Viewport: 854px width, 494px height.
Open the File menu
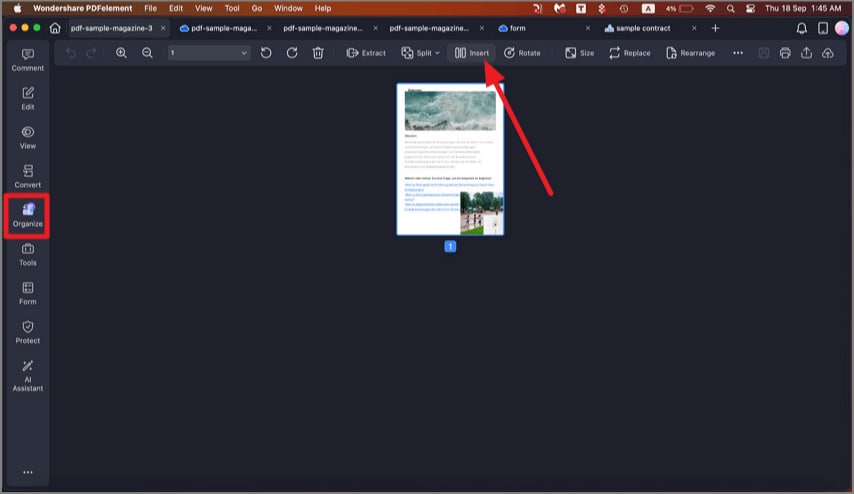click(x=150, y=8)
